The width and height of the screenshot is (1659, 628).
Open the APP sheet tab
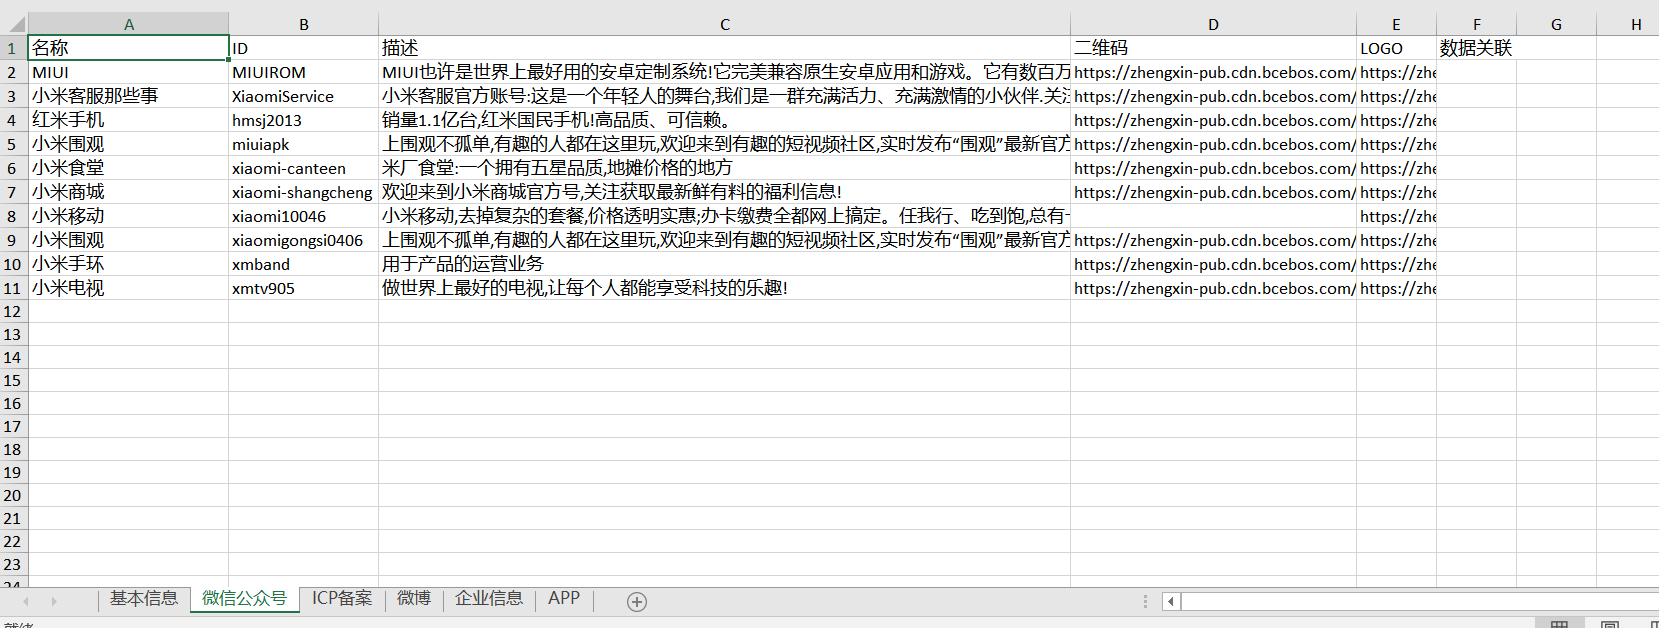pyautogui.click(x=564, y=598)
